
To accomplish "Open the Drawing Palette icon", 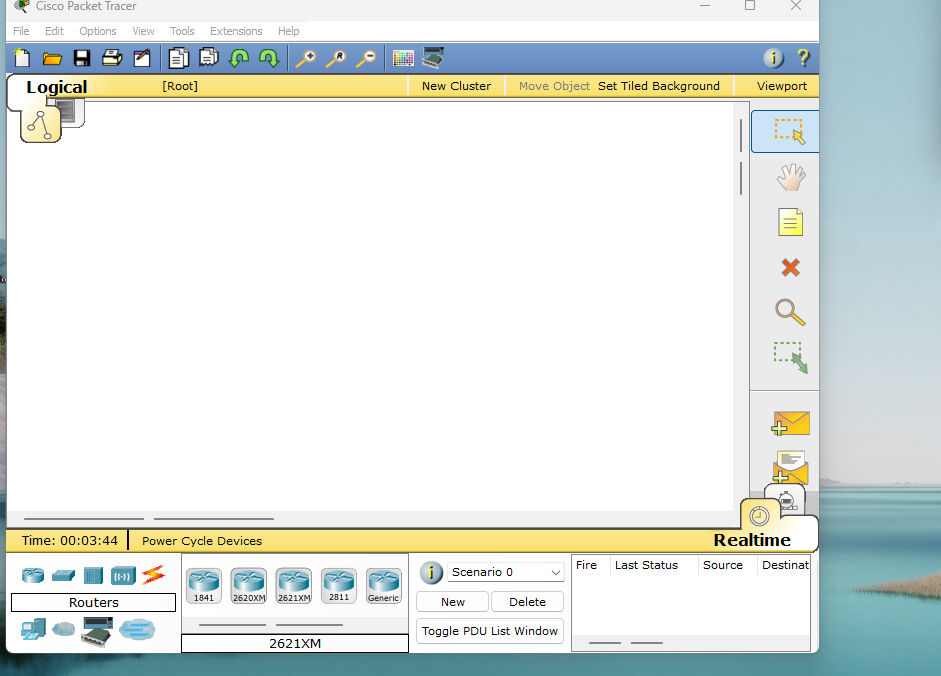I will [403, 58].
